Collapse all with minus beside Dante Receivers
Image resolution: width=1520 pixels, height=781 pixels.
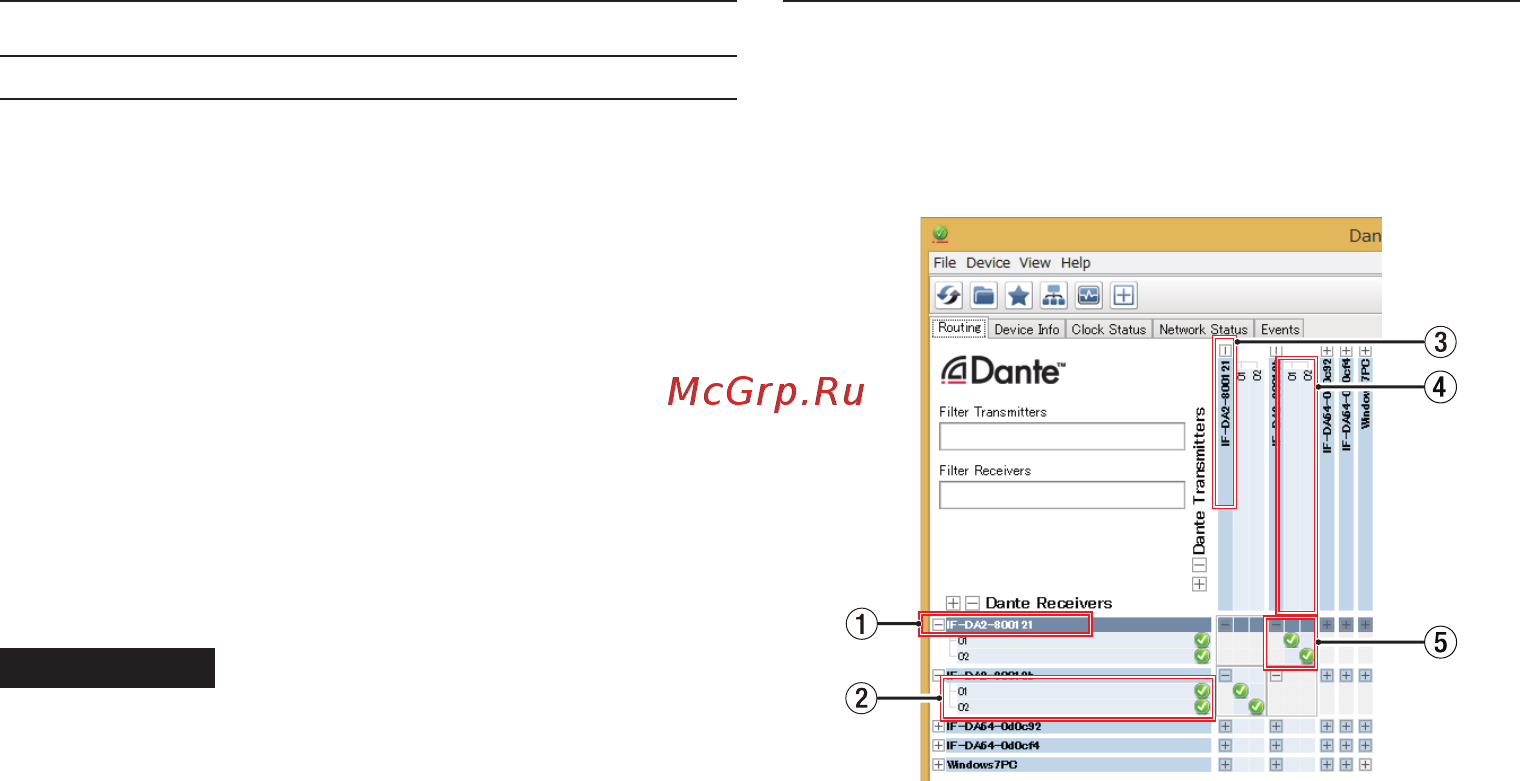(972, 603)
